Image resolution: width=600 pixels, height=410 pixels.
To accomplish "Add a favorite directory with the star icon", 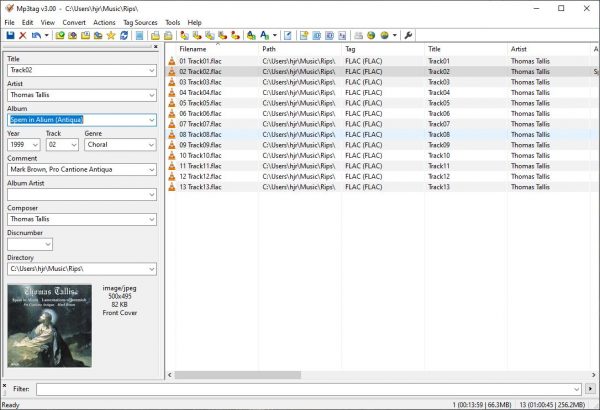I will pyautogui.click(x=111, y=36).
